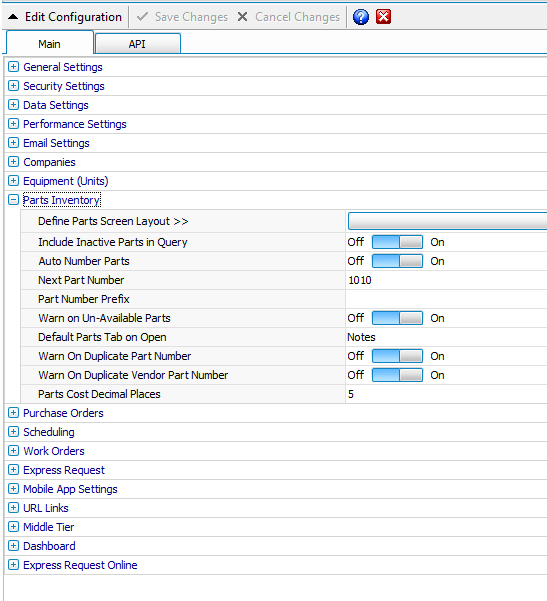The height and width of the screenshot is (601, 547).
Task: Click the Default Parts Tab on Open label
Action: 102,337
